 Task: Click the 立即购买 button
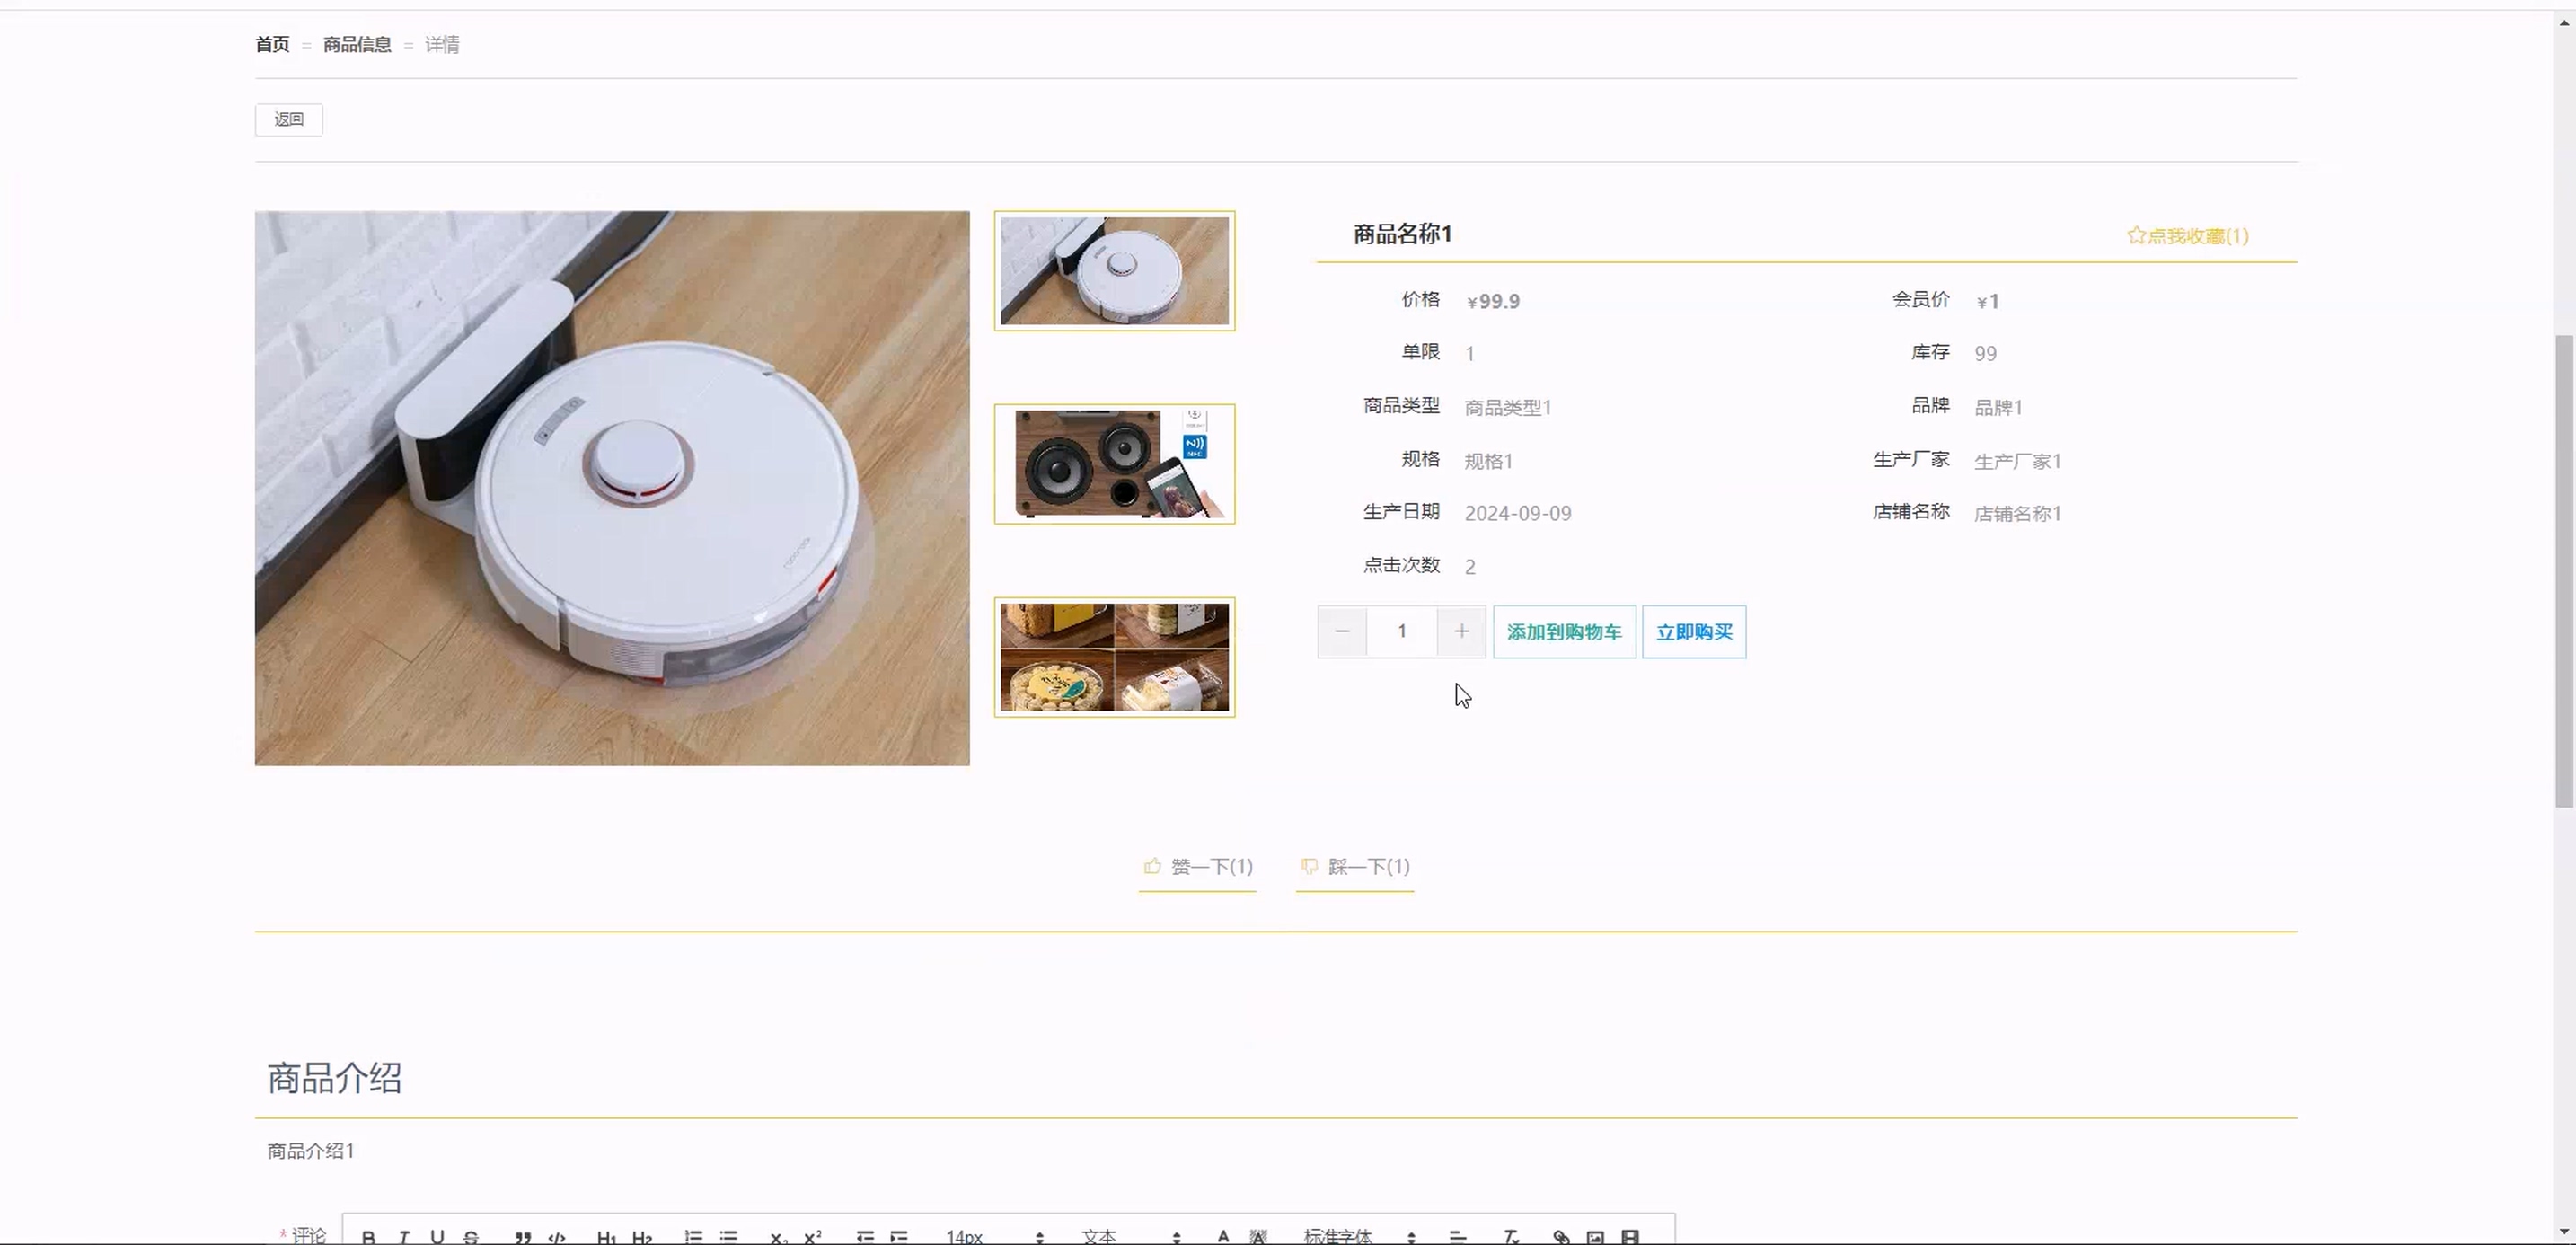point(1694,632)
